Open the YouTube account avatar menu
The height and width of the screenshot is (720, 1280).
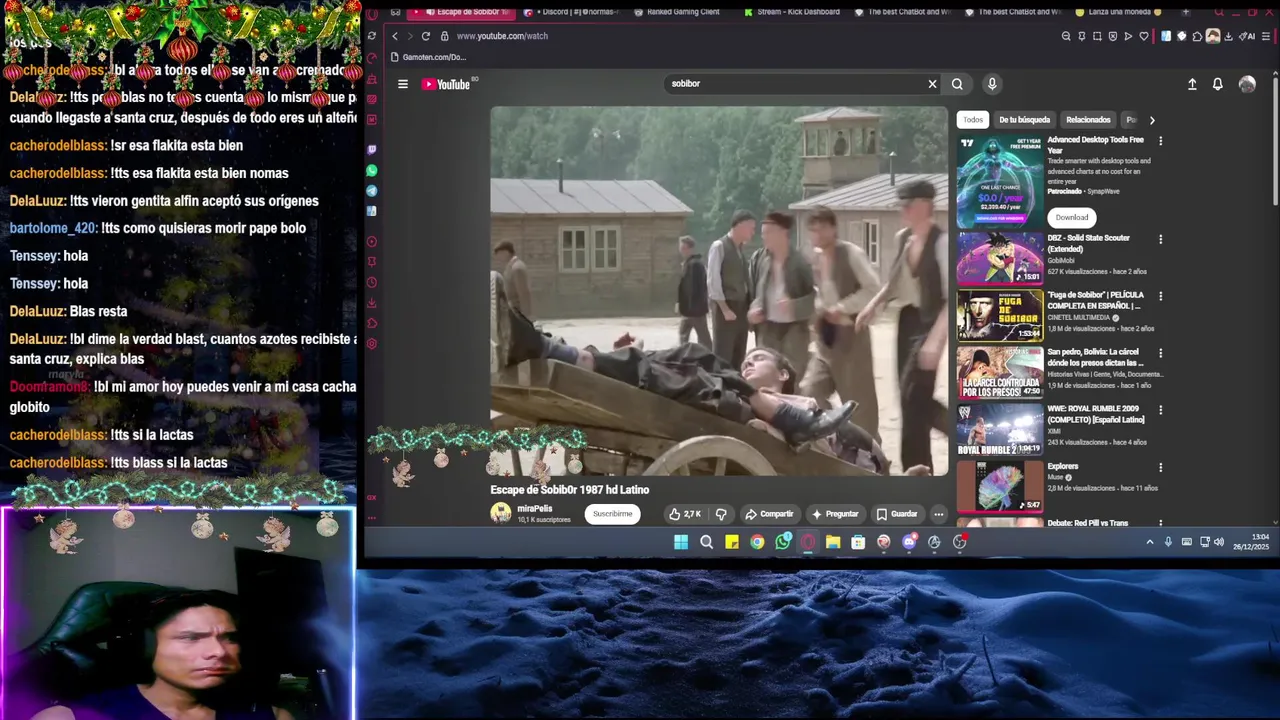click(1247, 84)
